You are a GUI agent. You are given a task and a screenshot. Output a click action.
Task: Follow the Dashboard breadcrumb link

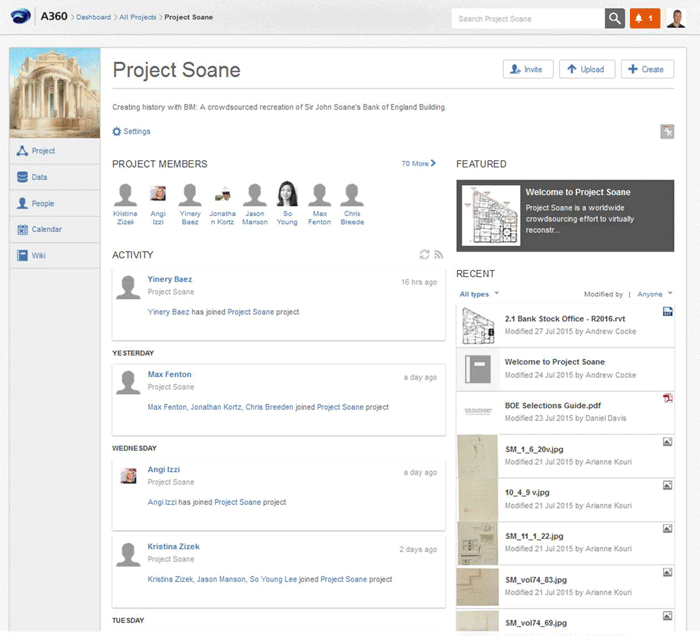(x=94, y=18)
